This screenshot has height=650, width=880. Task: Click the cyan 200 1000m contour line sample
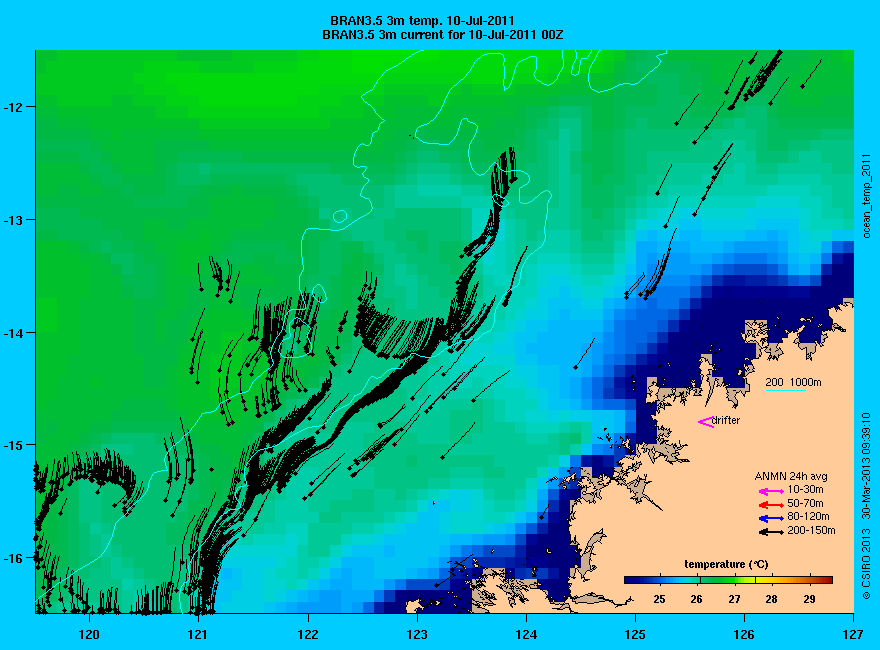click(x=786, y=390)
